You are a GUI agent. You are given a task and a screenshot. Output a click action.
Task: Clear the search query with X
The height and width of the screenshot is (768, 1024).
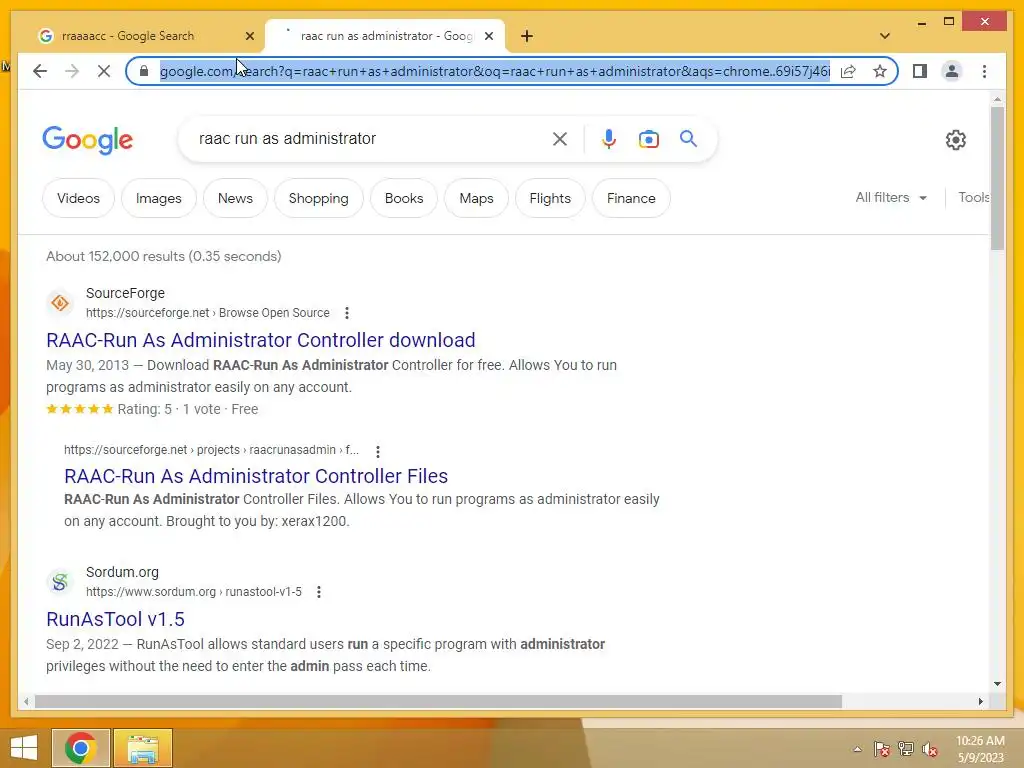coord(560,138)
